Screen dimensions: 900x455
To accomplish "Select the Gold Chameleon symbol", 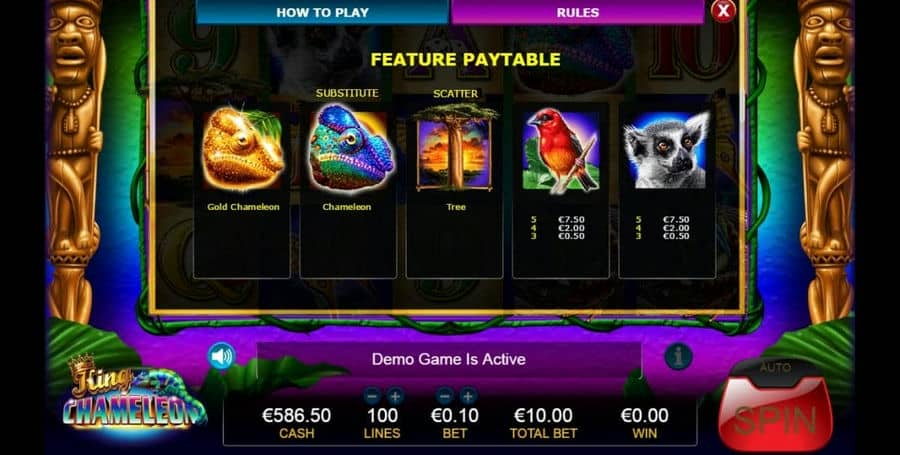I will [x=242, y=149].
